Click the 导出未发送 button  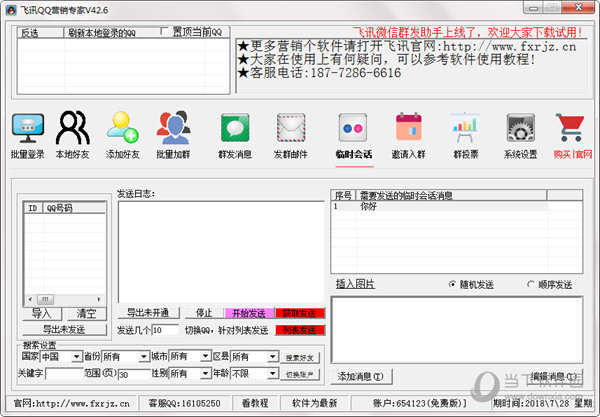pos(64,329)
